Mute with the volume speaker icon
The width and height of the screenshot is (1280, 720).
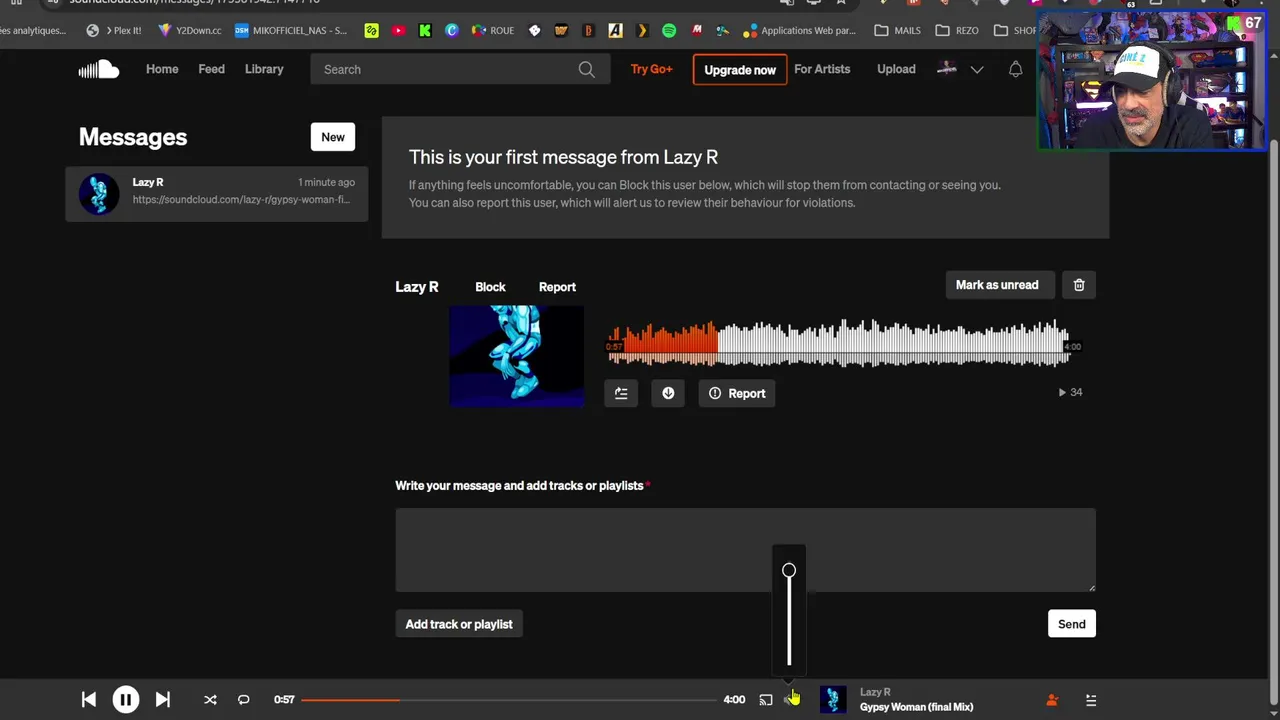791,699
